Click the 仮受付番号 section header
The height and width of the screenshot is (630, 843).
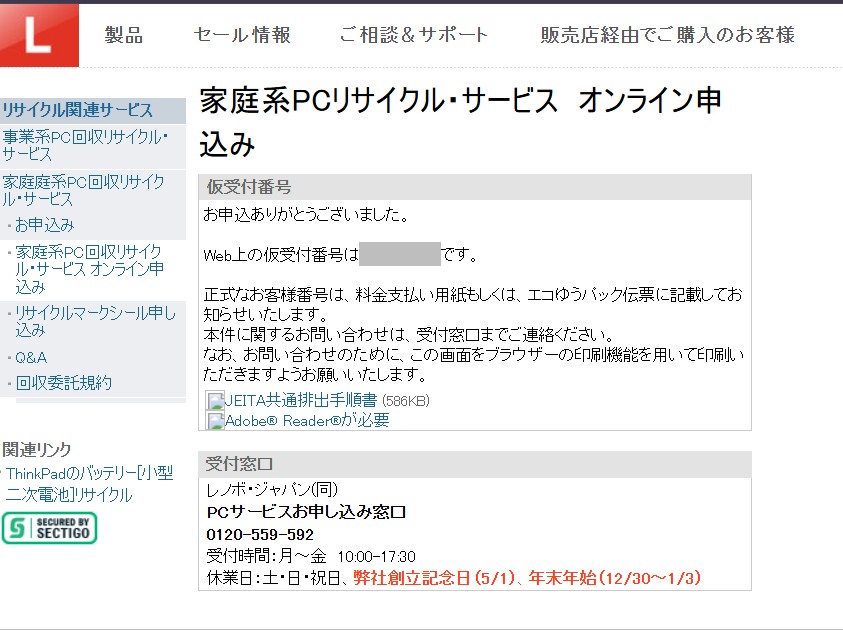pos(475,187)
